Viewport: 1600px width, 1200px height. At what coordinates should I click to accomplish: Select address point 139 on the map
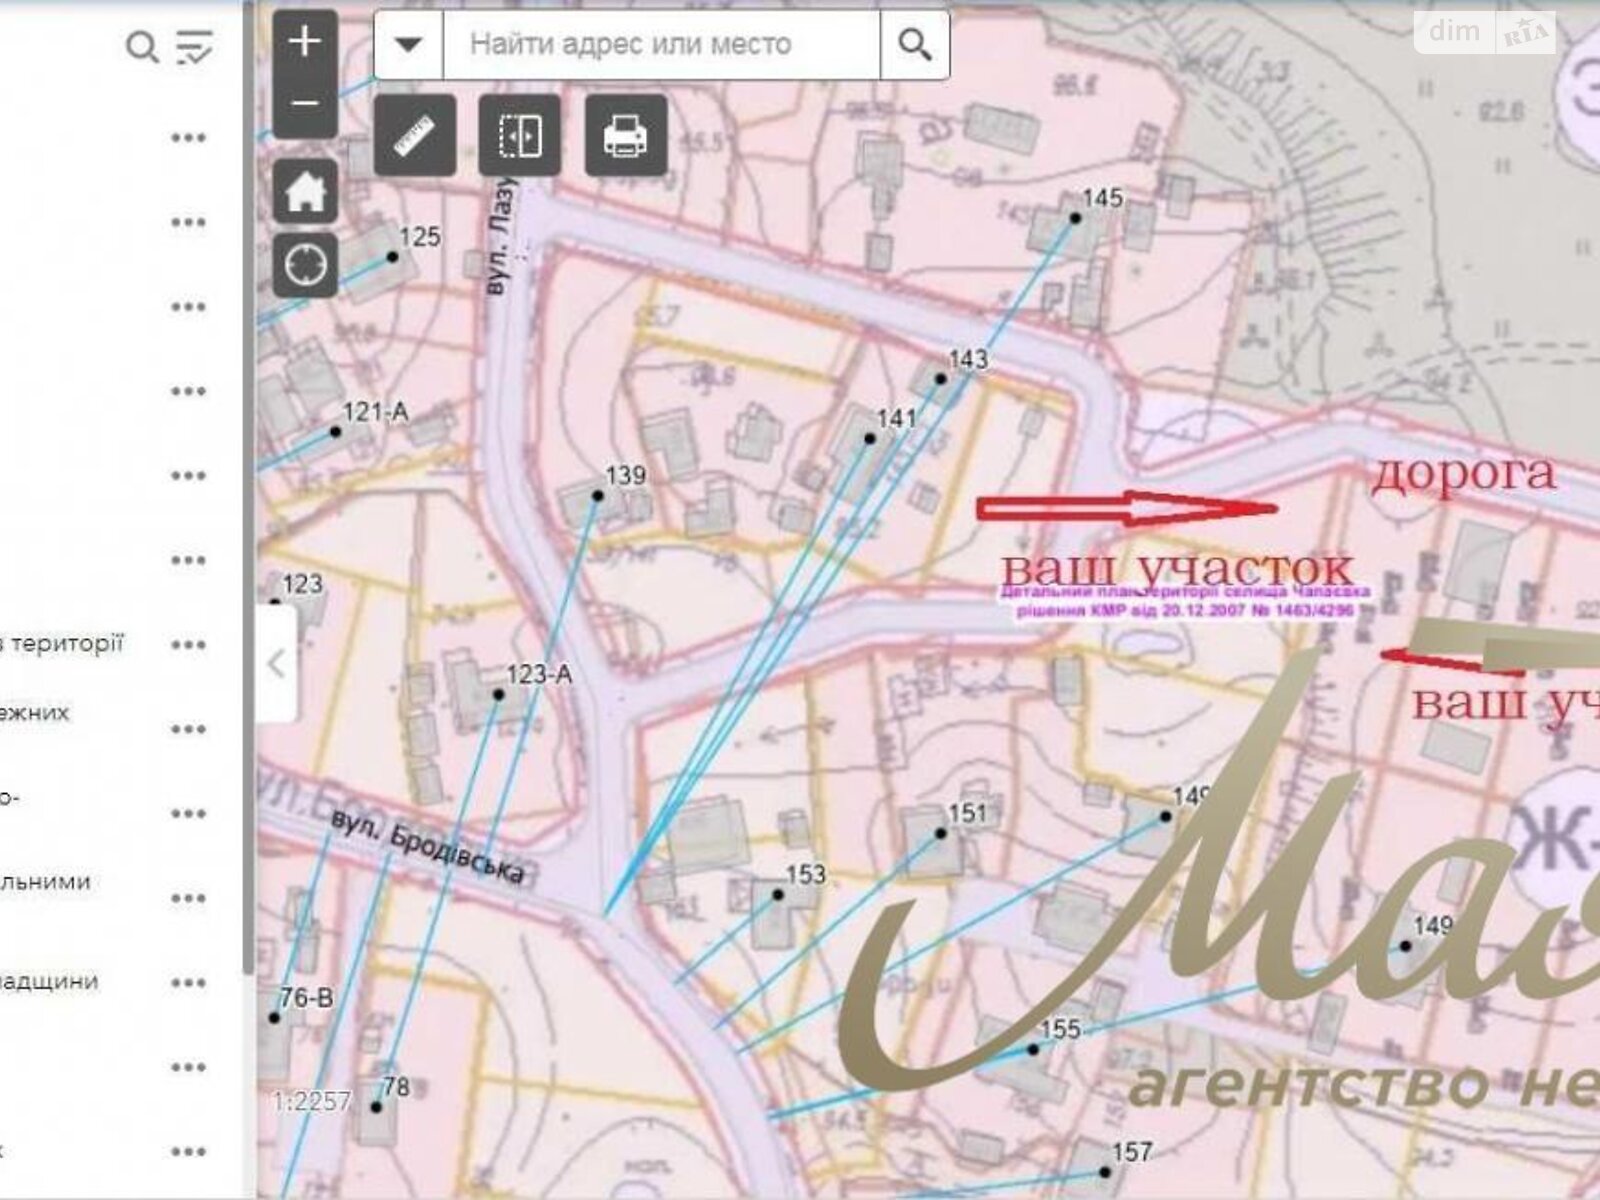(598, 495)
